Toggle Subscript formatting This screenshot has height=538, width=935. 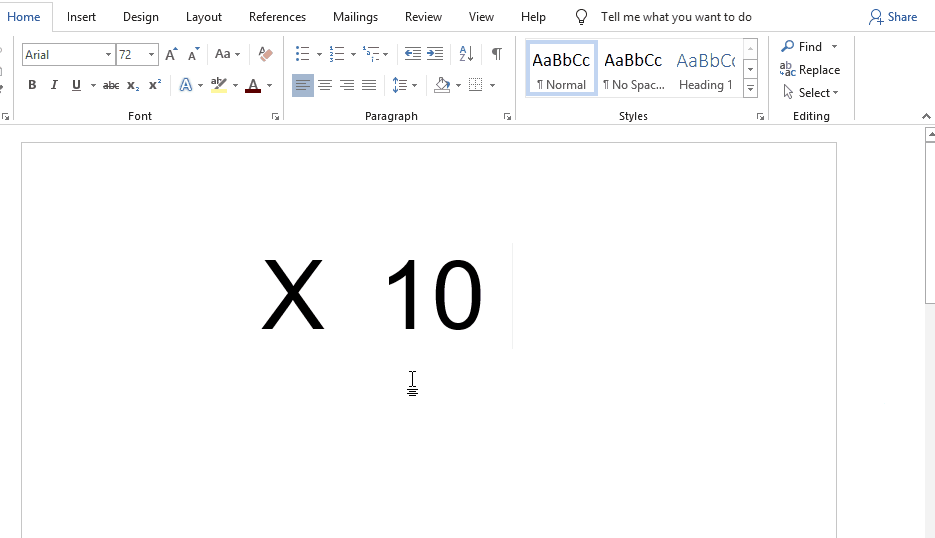click(133, 85)
